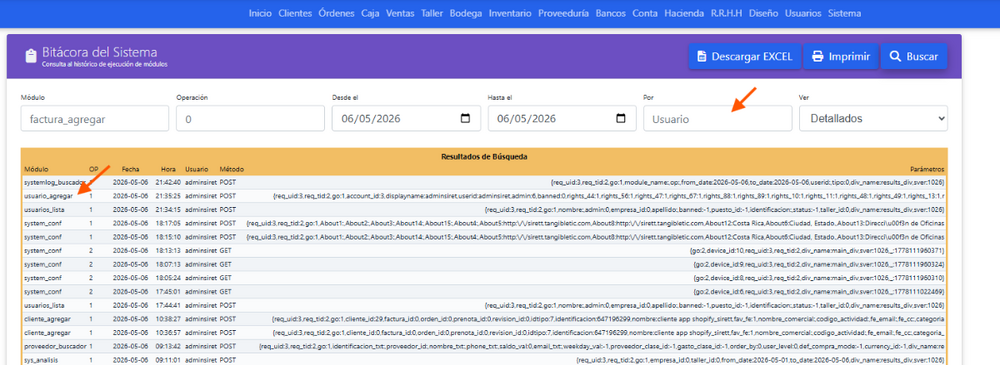Click system_conf row at 18:05:24
Screen dimensions: 1000x365
484,278
